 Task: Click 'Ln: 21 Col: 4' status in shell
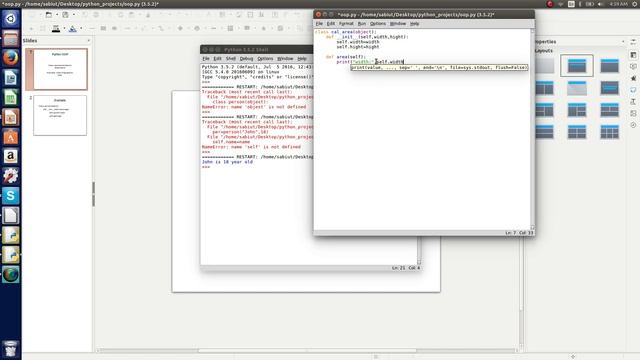(x=406, y=268)
